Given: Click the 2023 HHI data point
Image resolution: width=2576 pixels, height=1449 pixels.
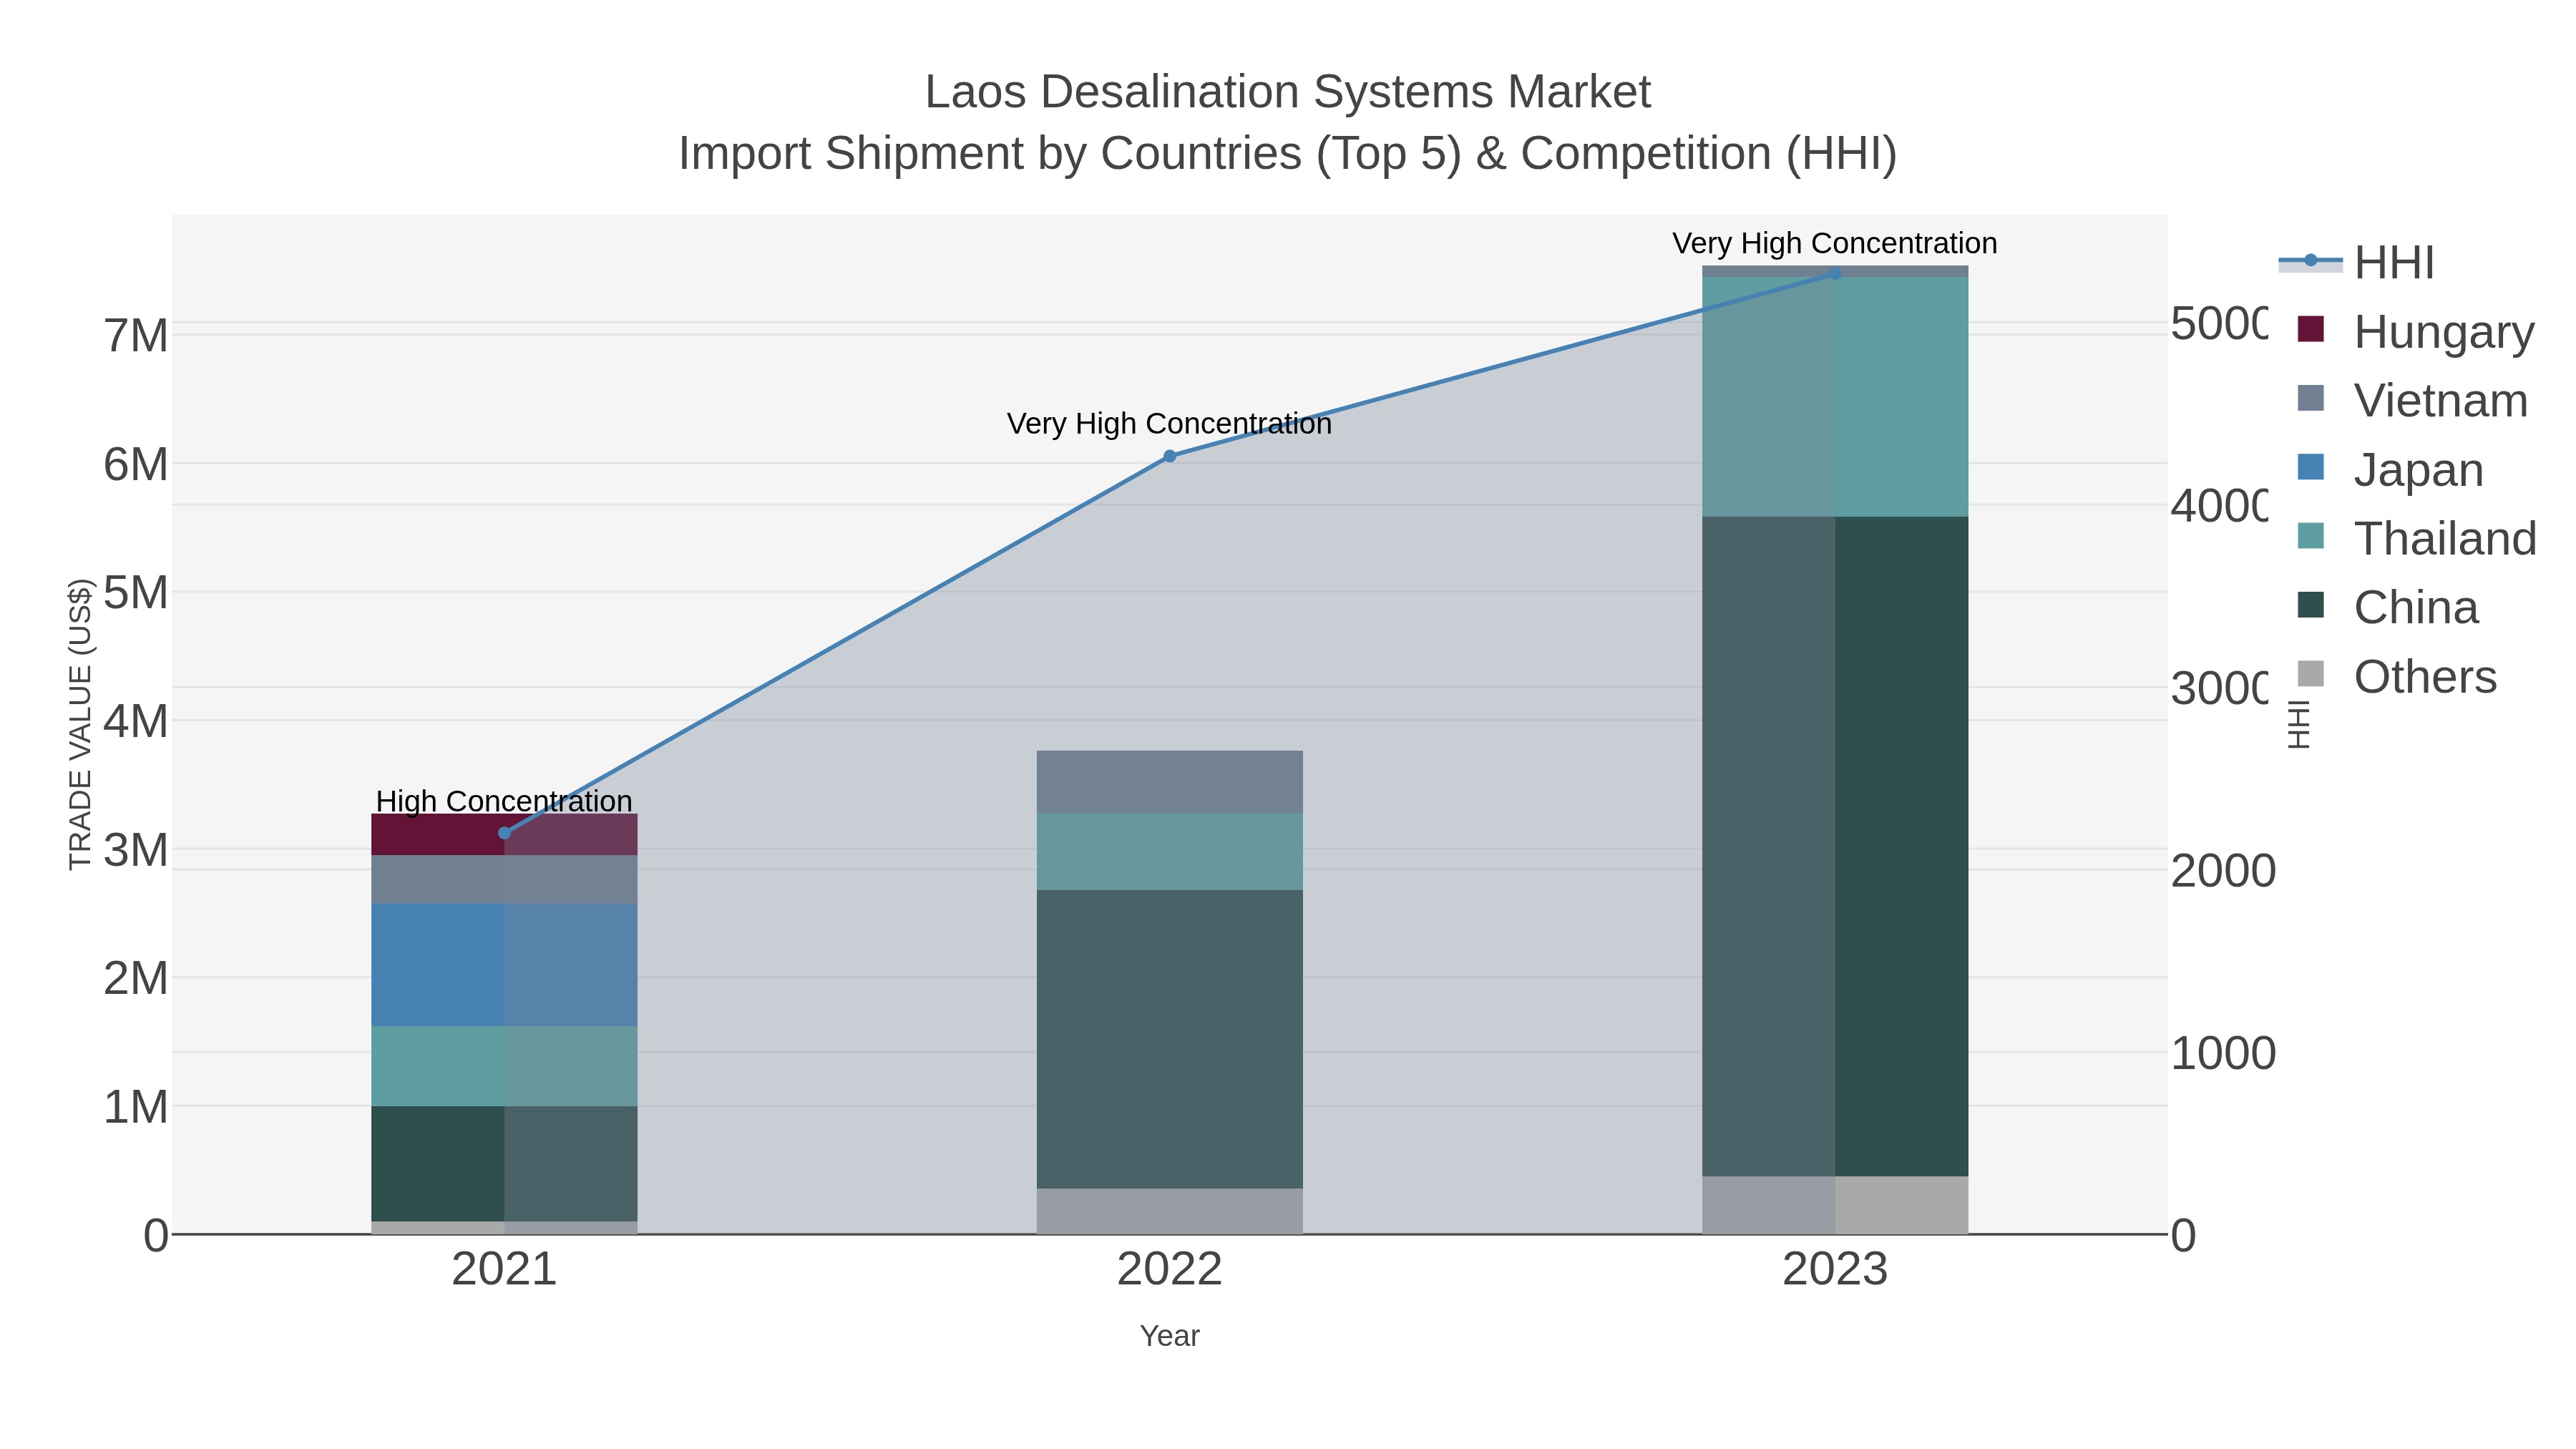Looking at the screenshot, I should click(x=1835, y=273).
